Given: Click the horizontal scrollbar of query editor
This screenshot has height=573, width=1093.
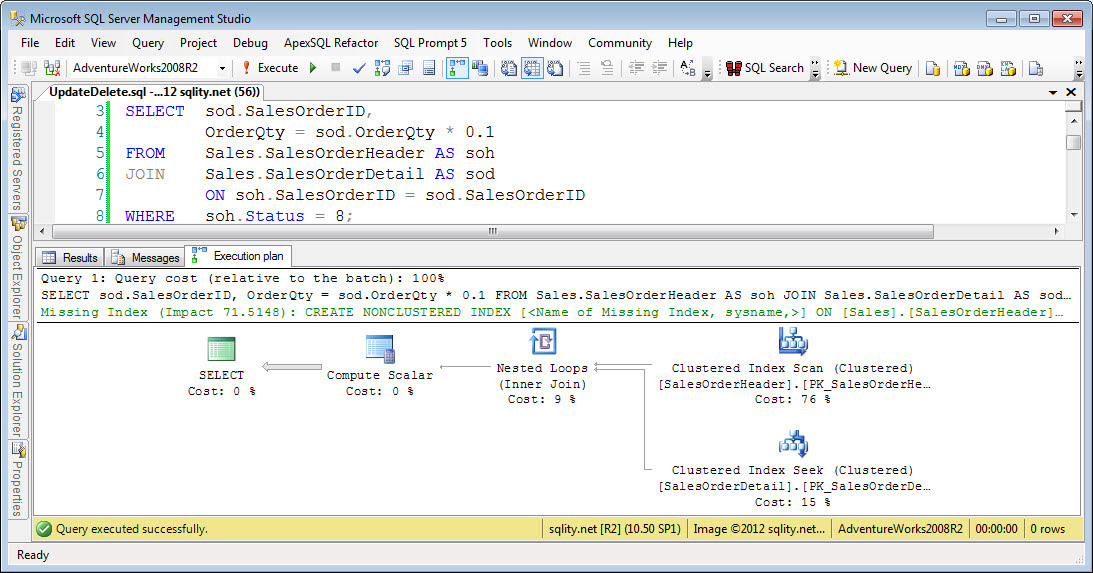Looking at the screenshot, I should click(492, 231).
